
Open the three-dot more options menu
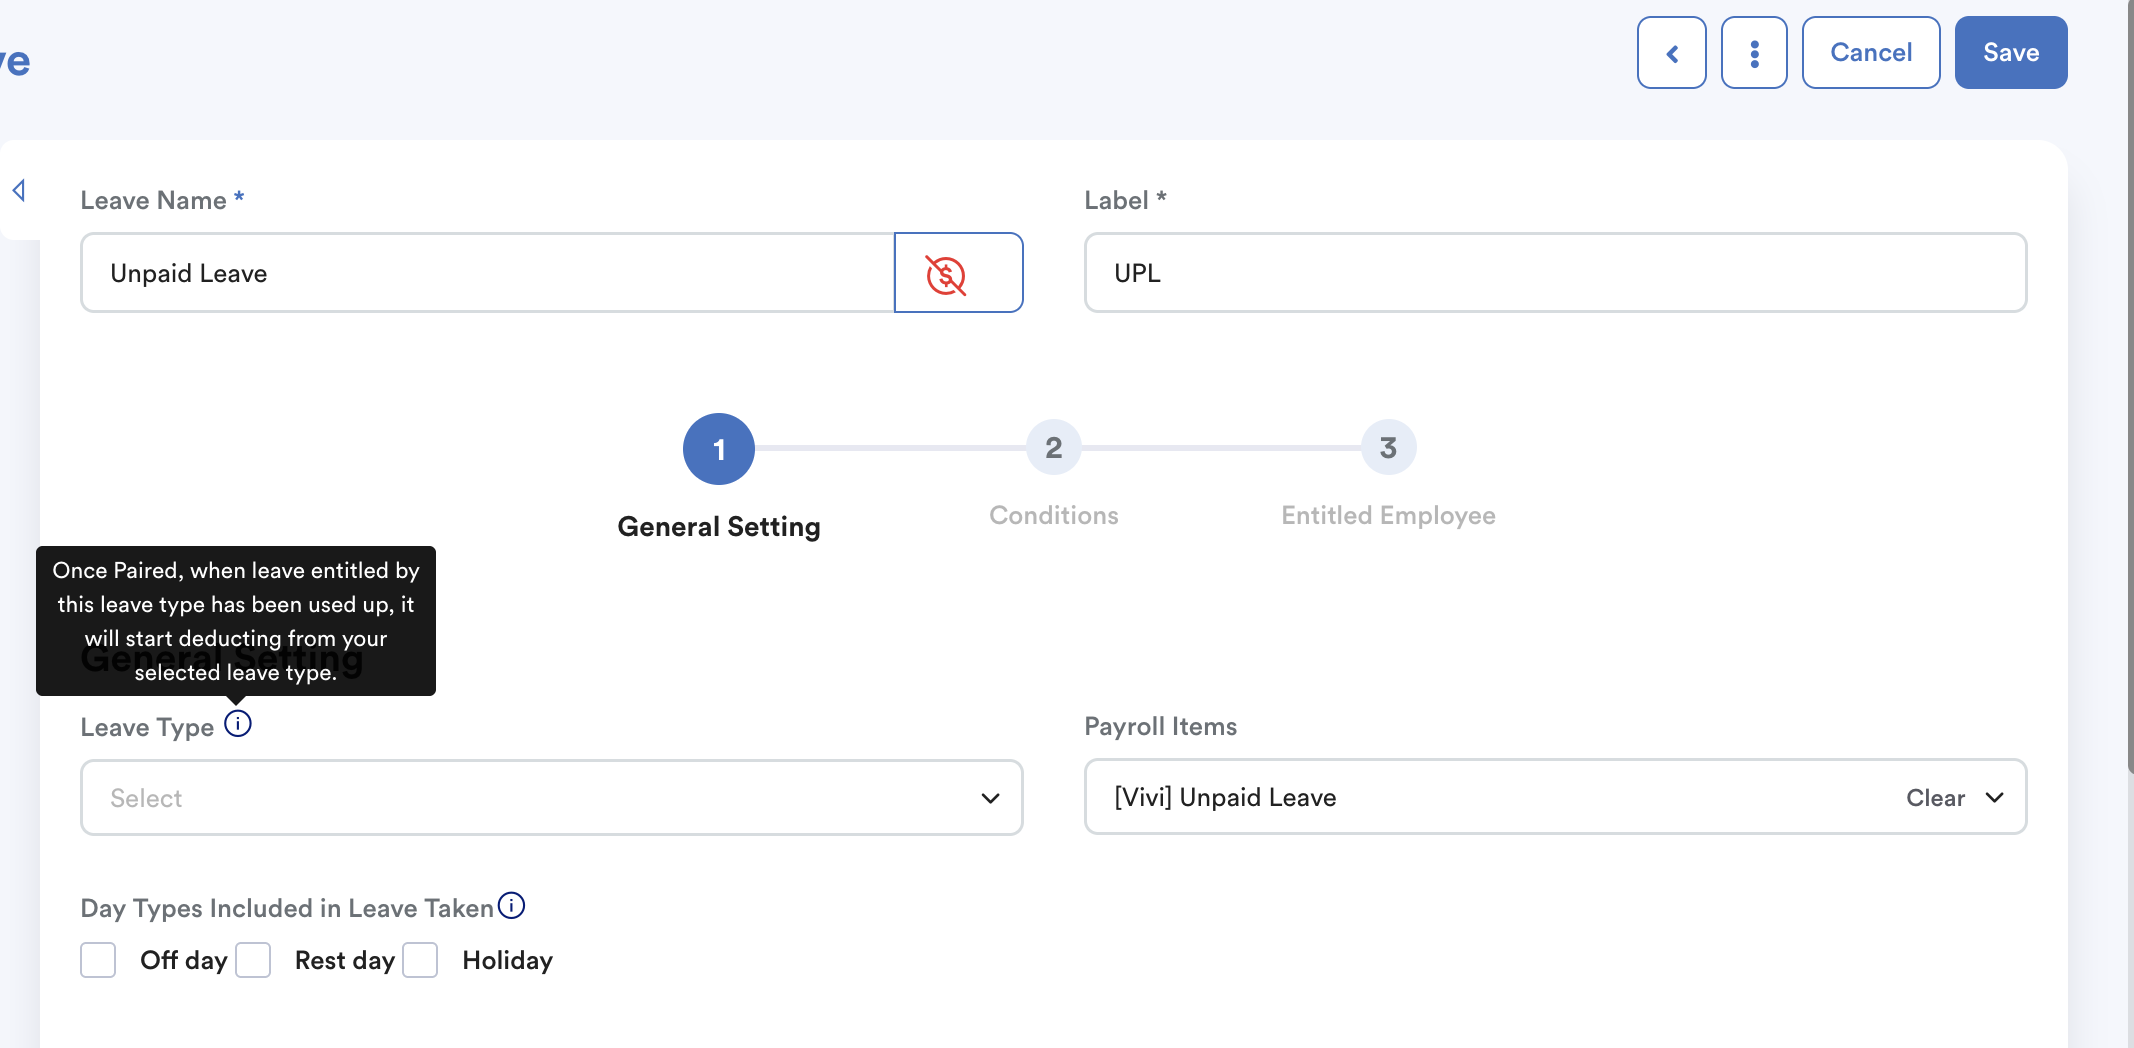(x=1754, y=52)
